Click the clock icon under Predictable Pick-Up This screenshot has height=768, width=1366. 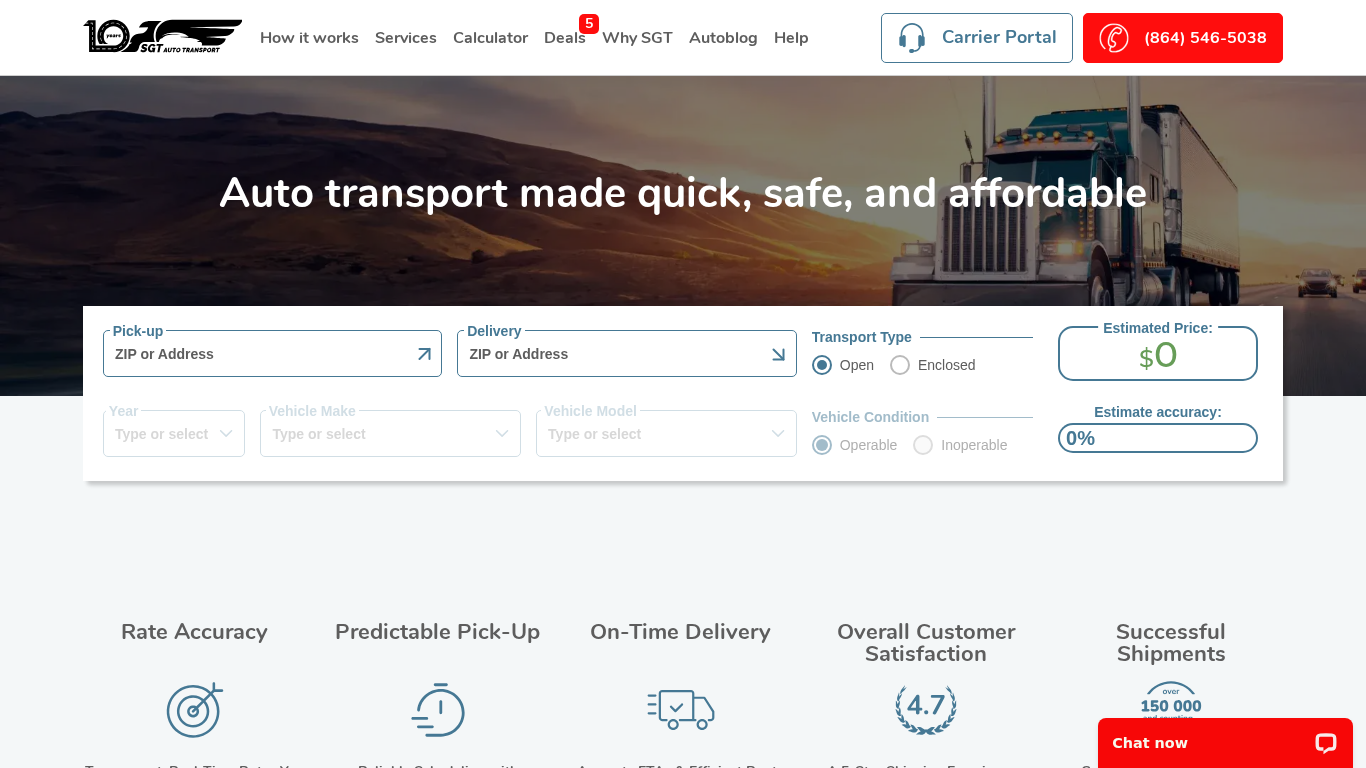coord(437,710)
